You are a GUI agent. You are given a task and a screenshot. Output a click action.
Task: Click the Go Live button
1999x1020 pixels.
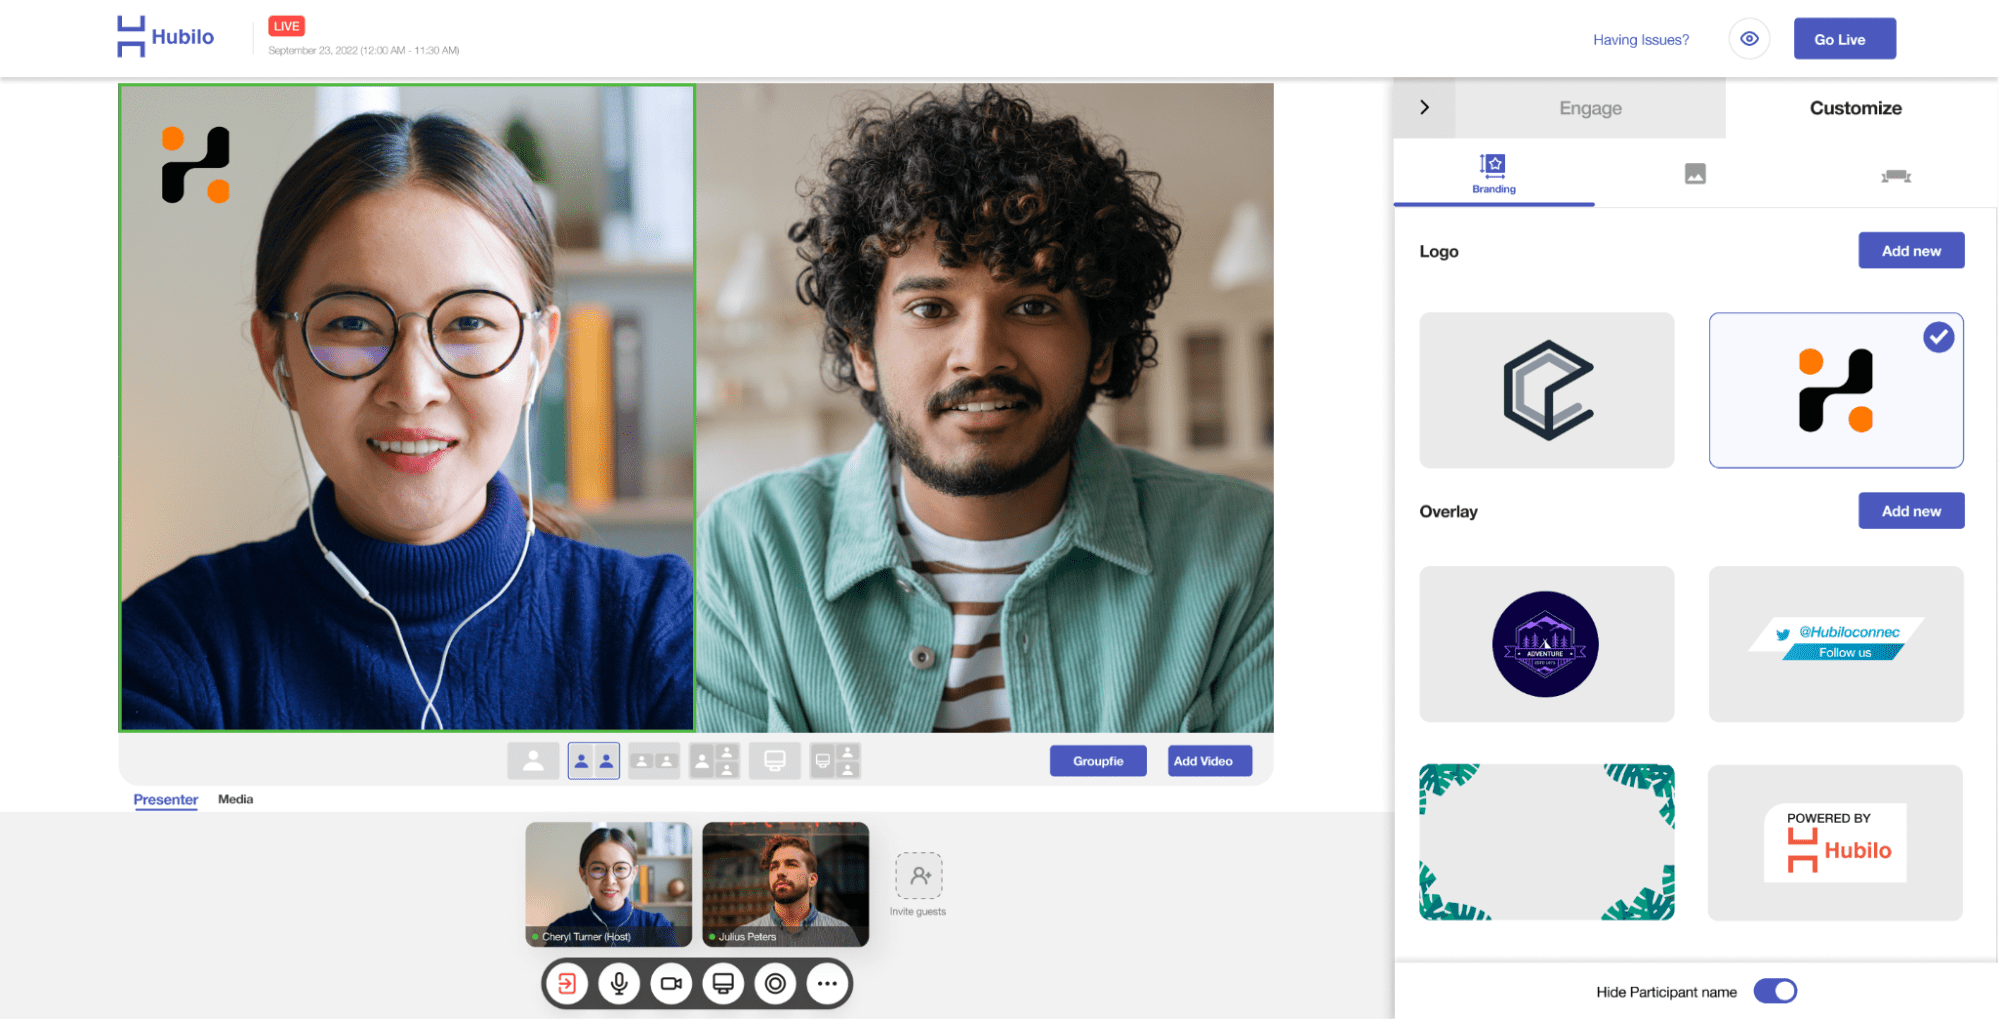point(1844,39)
